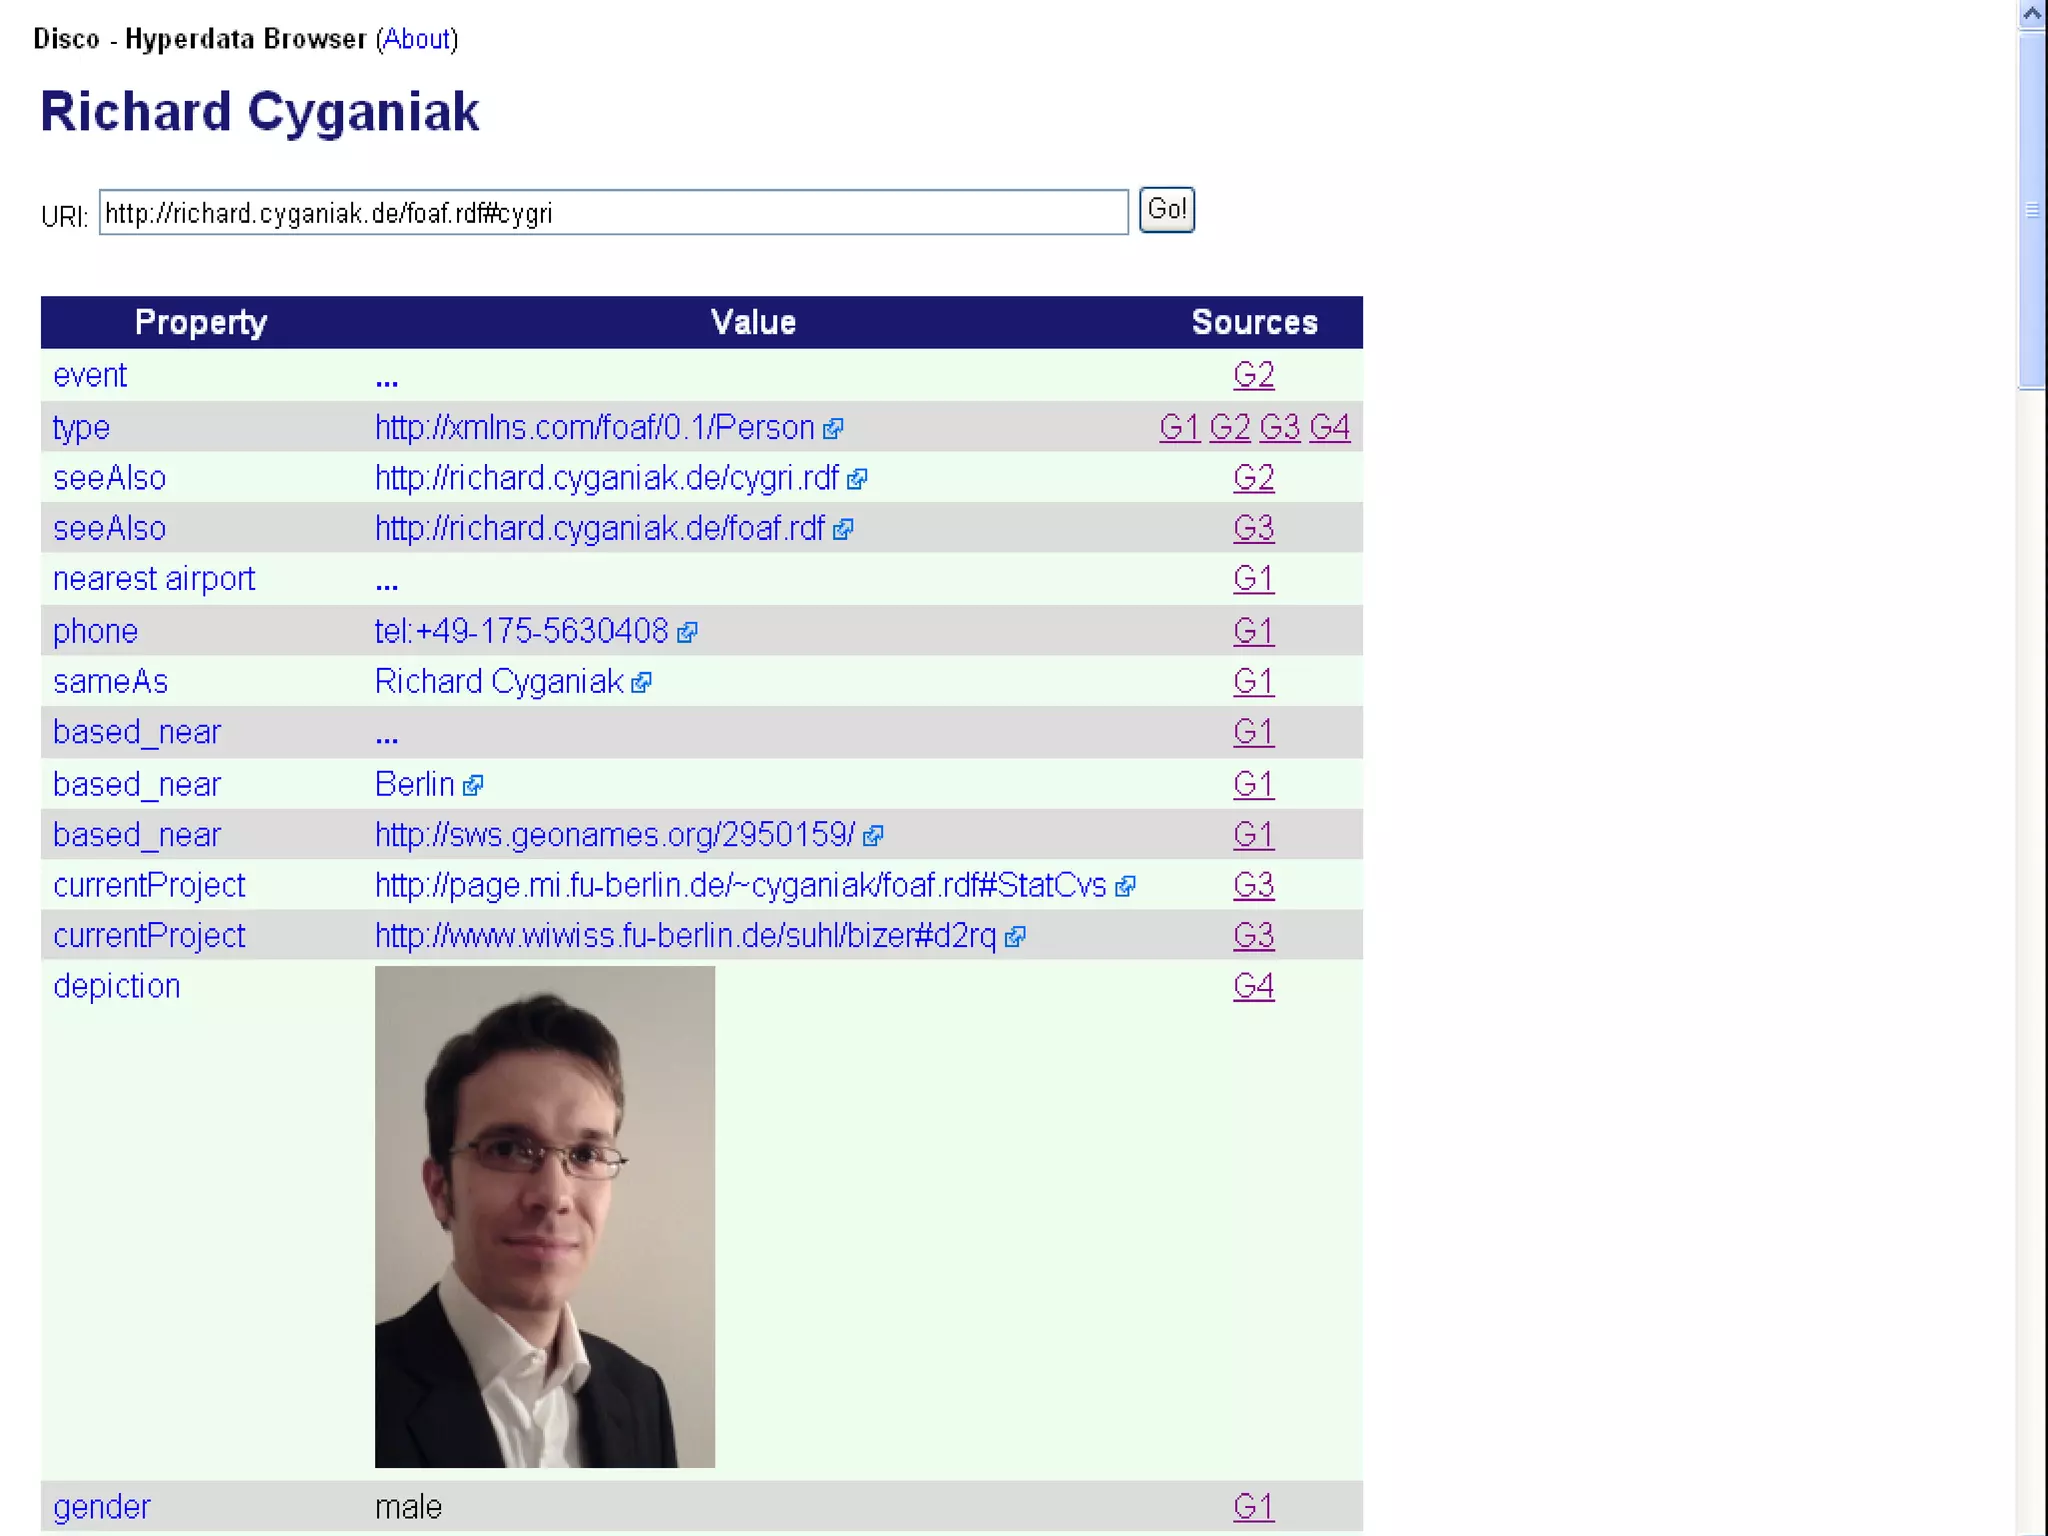2048x1536 pixels.
Task: Open G2 source for cygri.rdf row
Action: pyautogui.click(x=1254, y=478)
